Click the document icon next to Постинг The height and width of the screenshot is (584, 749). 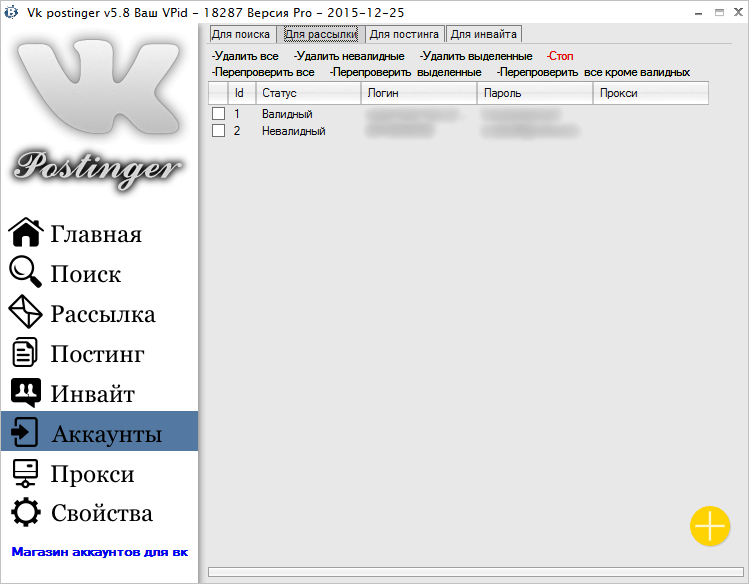[25, 352]
